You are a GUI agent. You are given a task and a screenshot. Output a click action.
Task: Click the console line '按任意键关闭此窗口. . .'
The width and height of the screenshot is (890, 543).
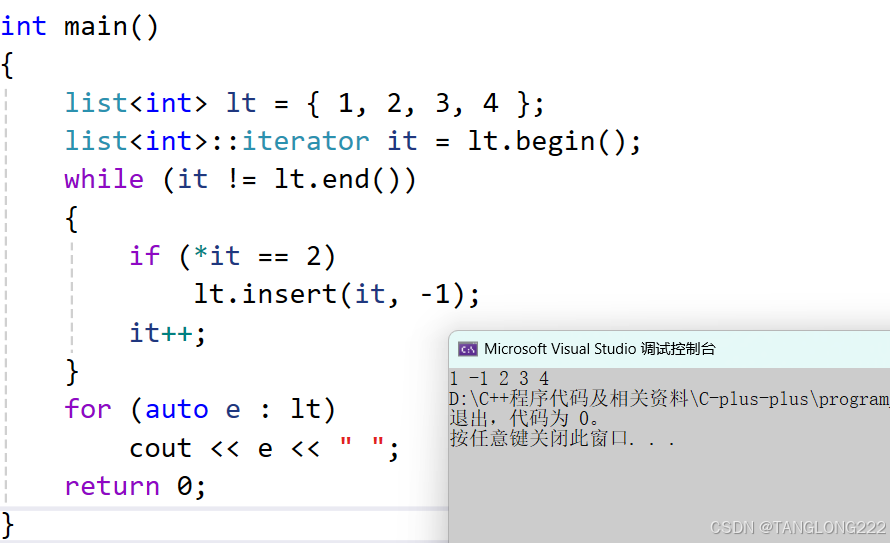click(562, 439)
